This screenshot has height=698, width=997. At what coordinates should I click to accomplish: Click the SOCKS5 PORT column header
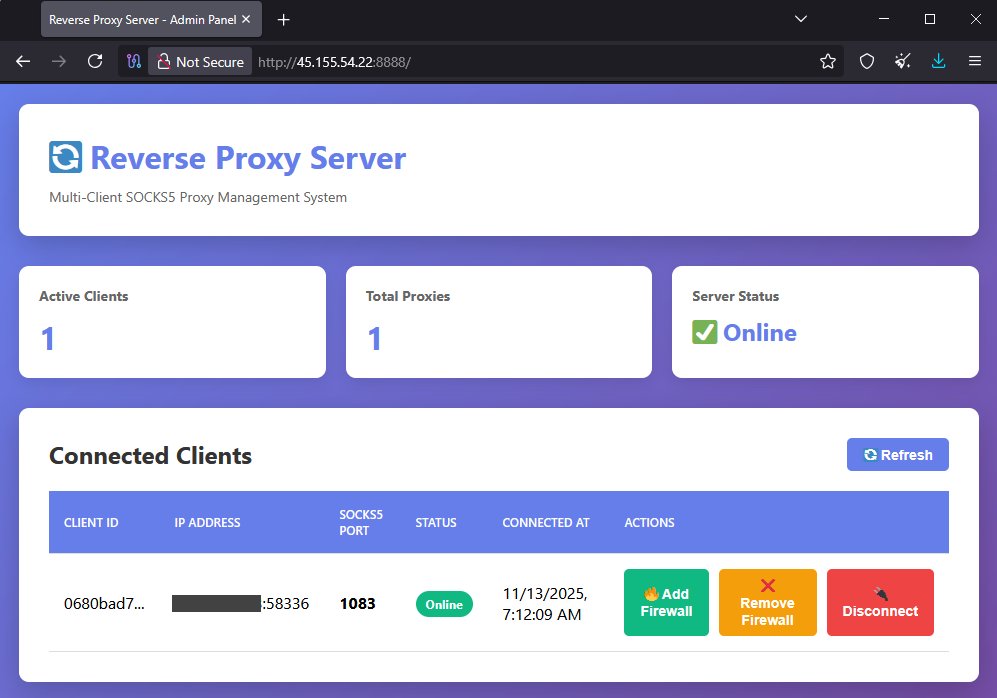tap(361, 523)
